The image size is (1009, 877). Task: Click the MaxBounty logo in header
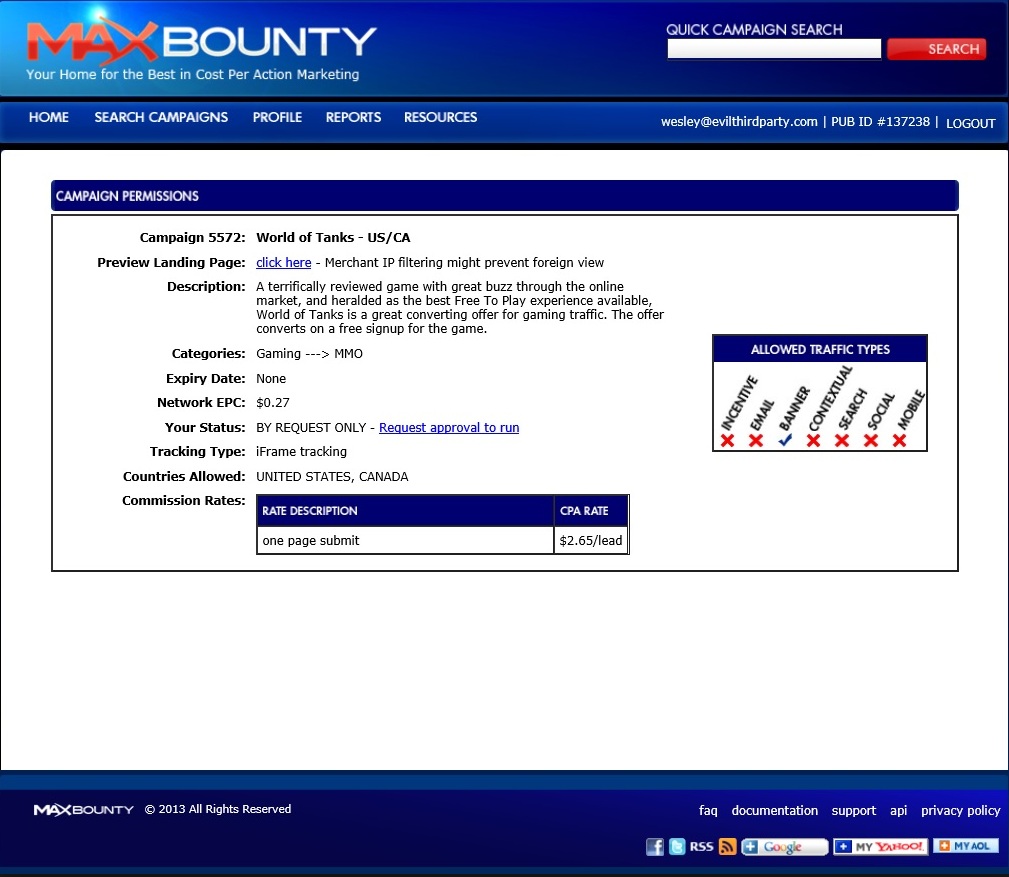201,42
